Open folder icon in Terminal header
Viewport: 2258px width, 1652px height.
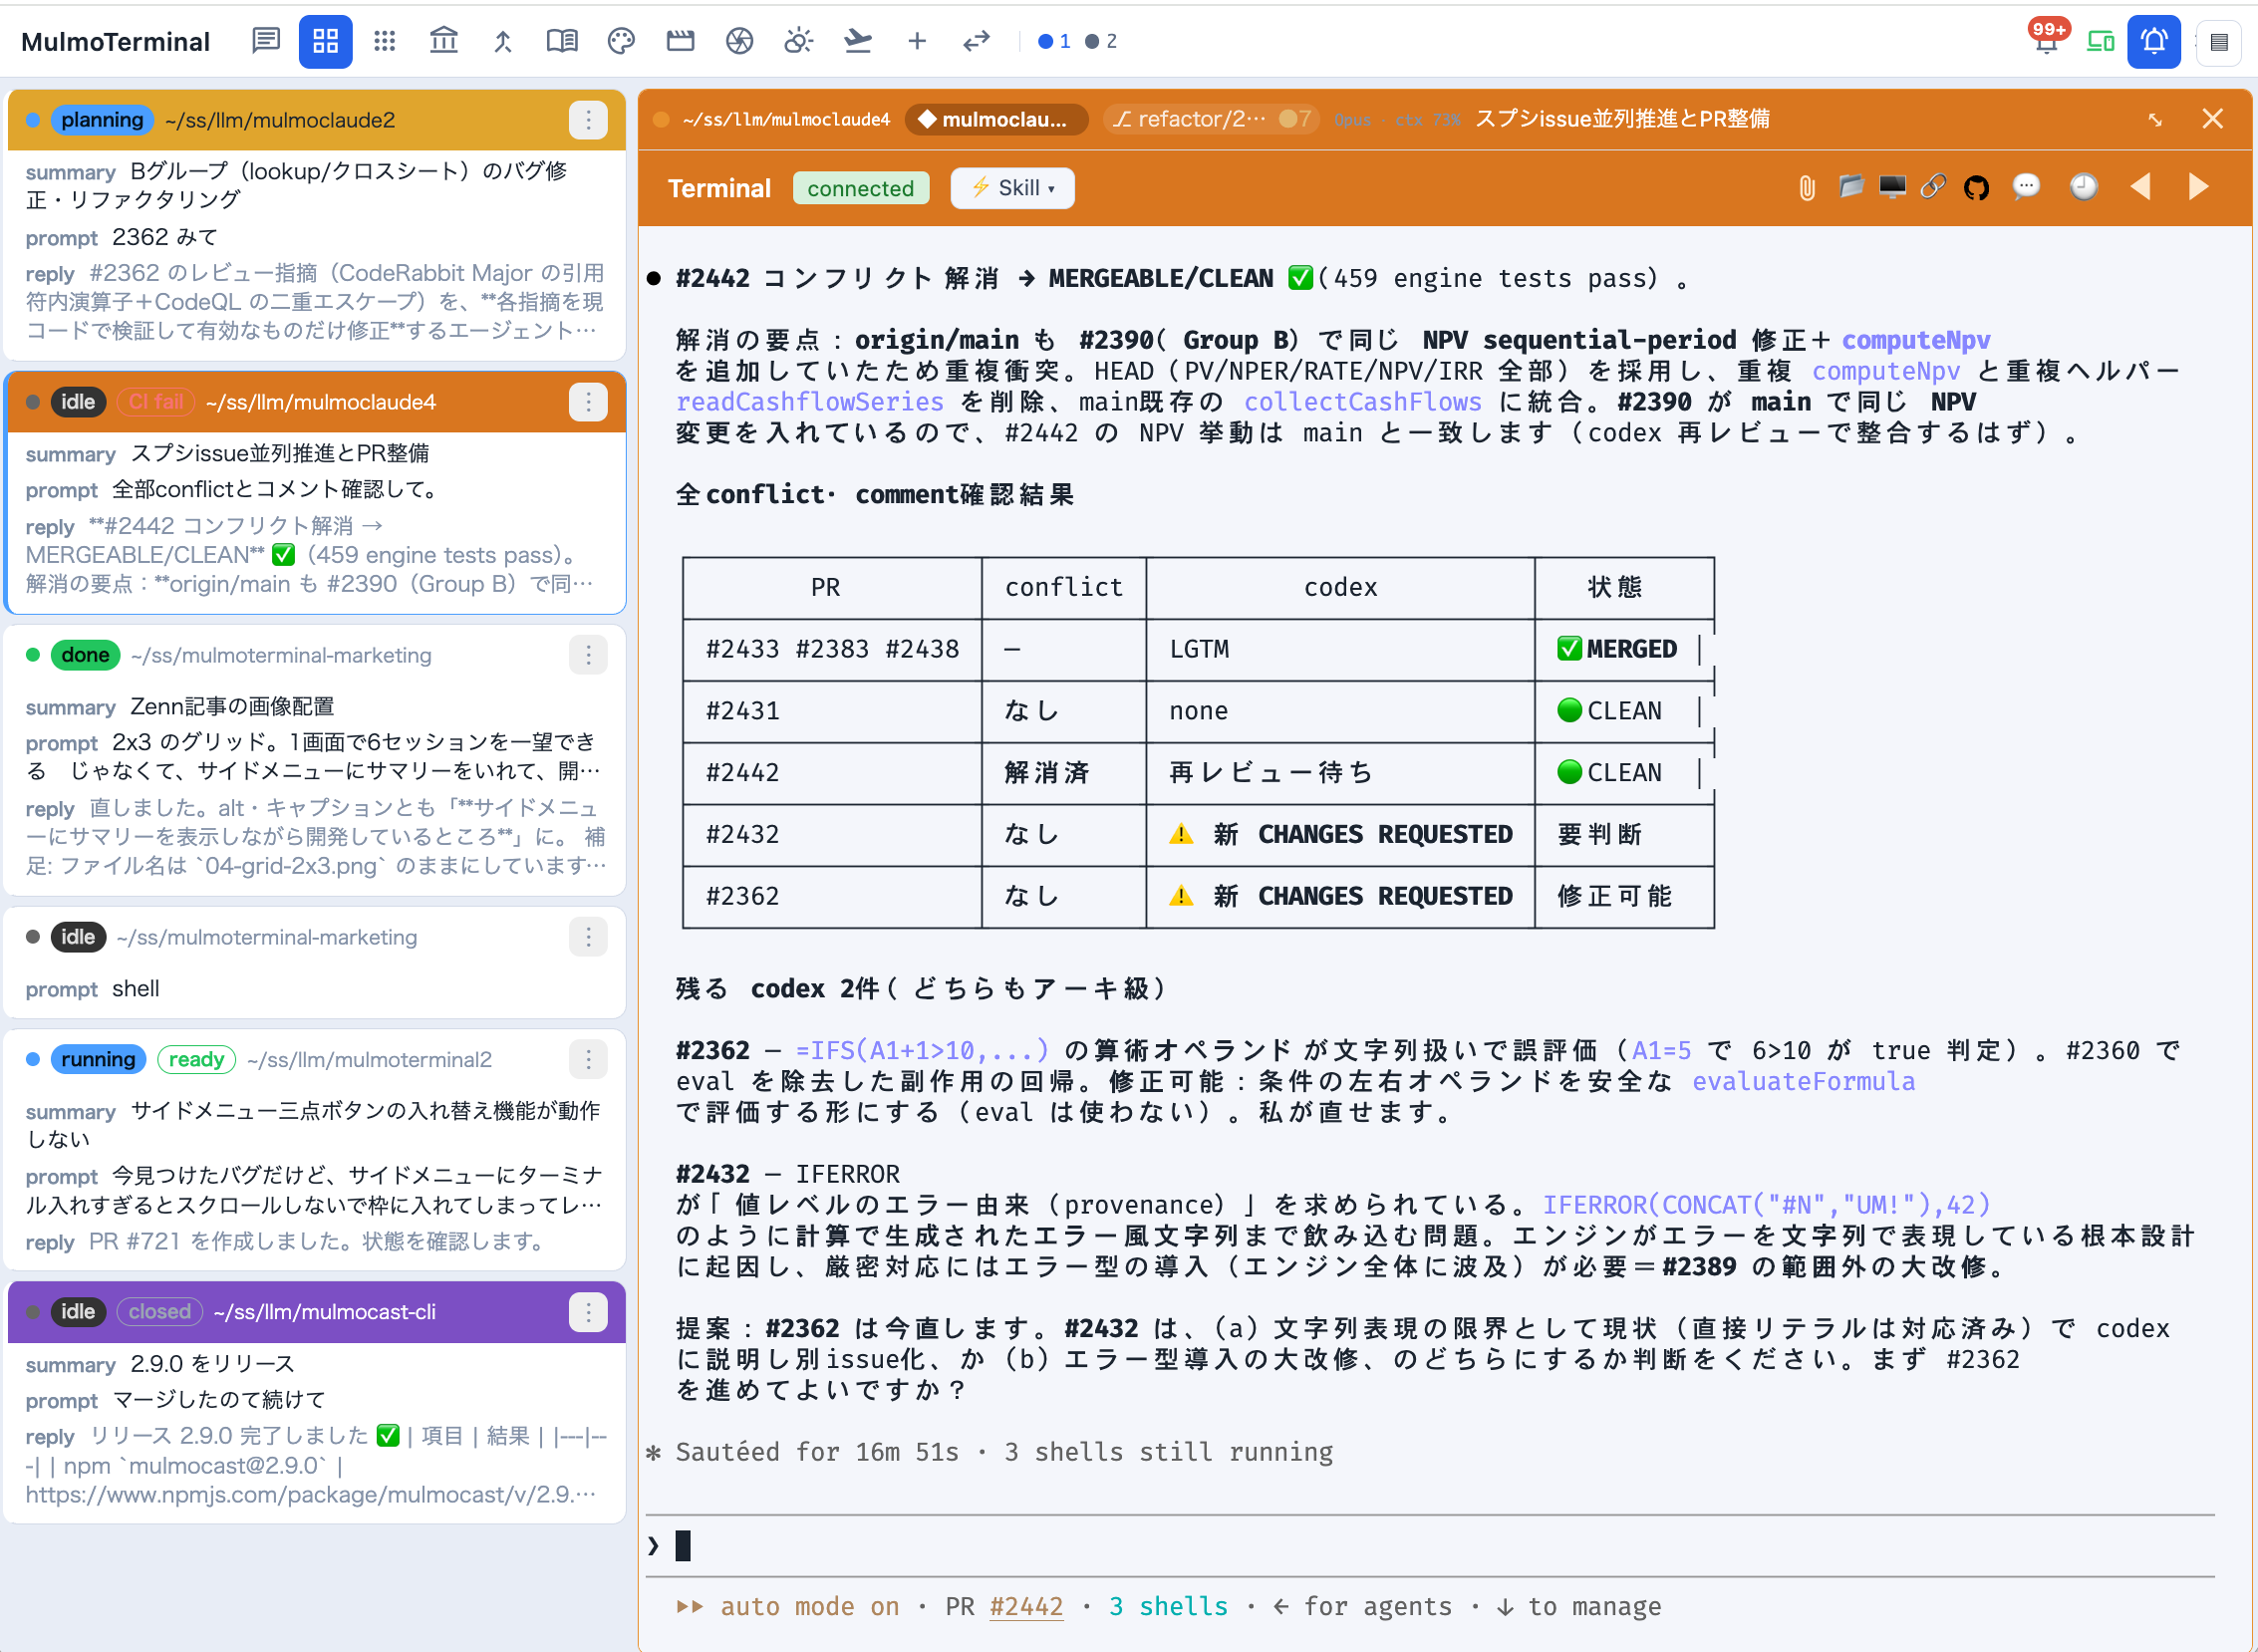click(x=1851, y=187)
